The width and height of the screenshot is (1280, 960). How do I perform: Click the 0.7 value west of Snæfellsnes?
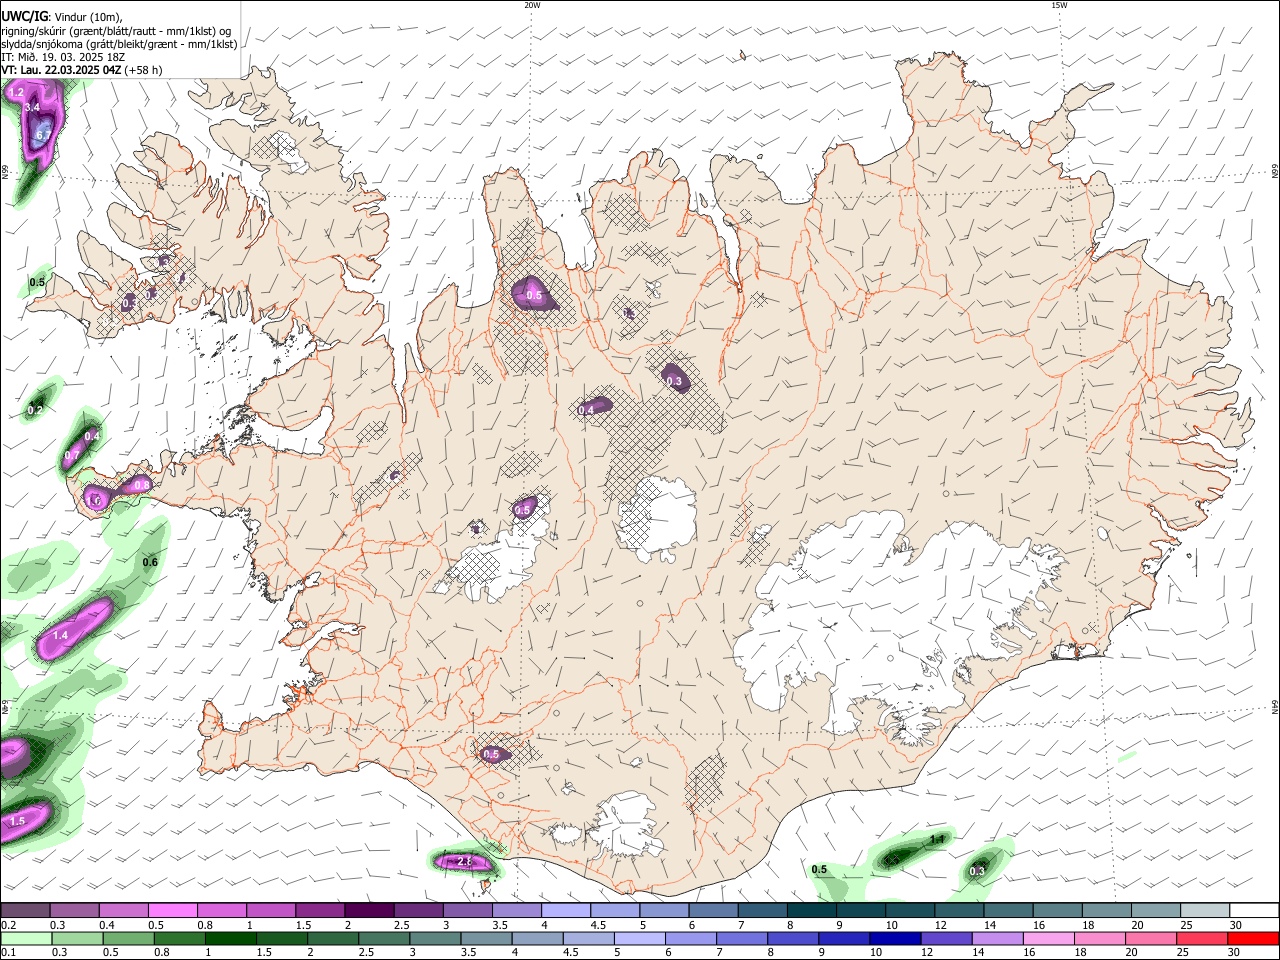pos(72,456)
